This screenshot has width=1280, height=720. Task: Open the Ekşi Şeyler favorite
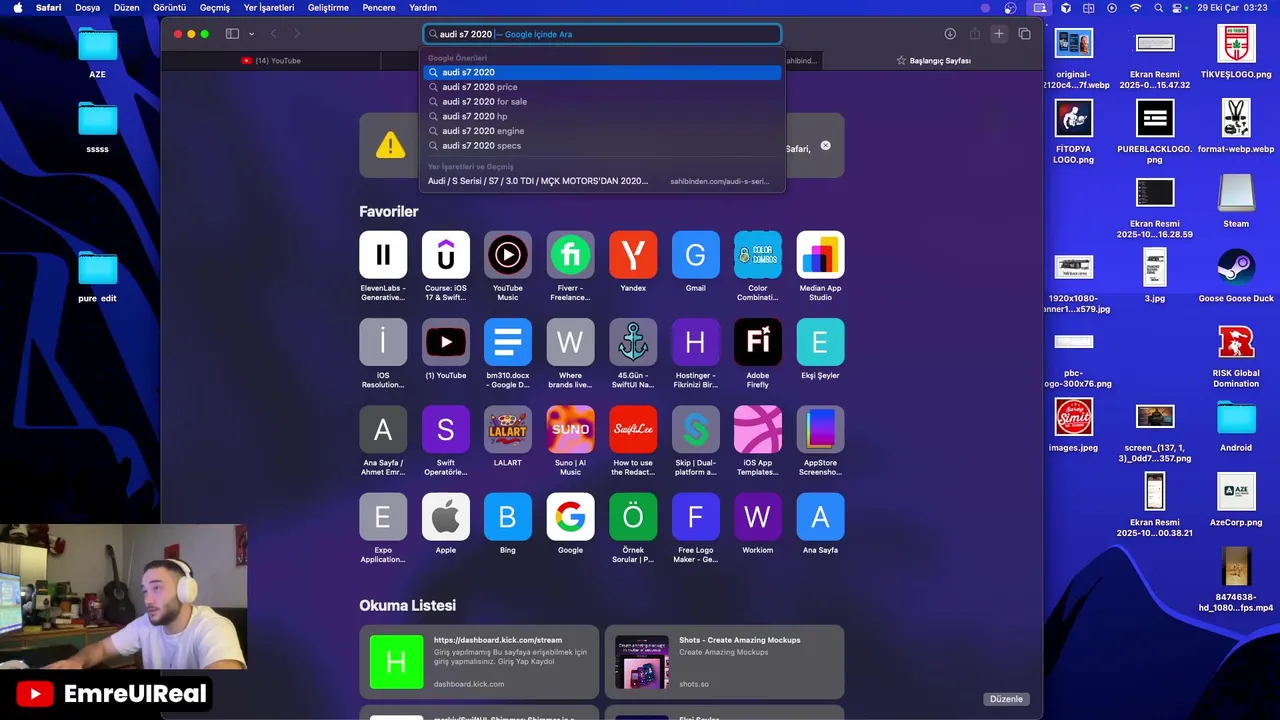pyautogui.click(x=820, y=342)
